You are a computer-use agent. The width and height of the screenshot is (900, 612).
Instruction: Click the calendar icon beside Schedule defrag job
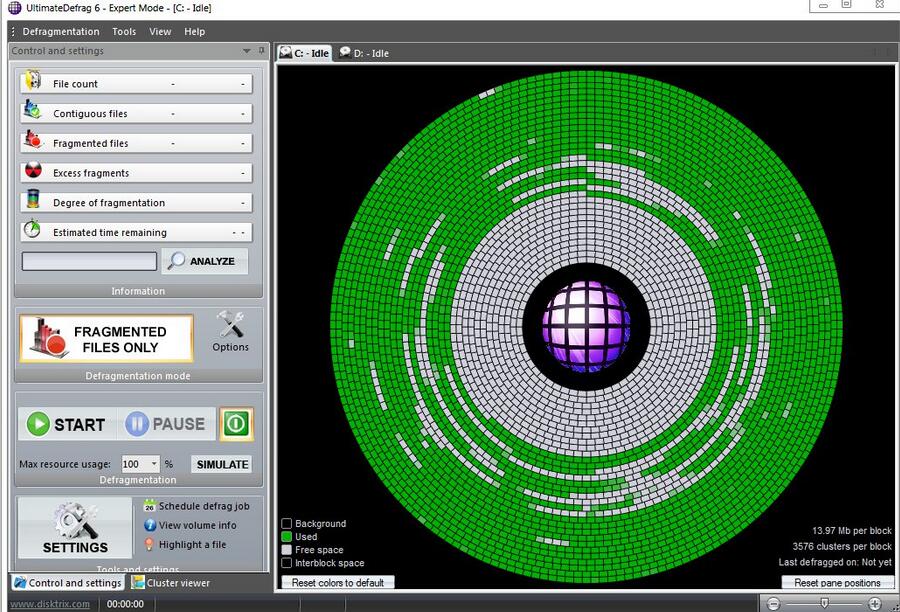click(150, 506)
